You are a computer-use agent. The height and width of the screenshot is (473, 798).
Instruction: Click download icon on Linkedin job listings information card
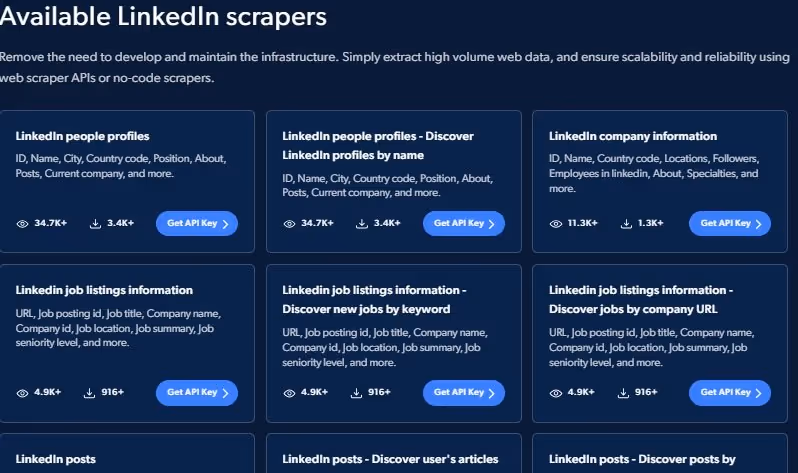tap(89, 393)
